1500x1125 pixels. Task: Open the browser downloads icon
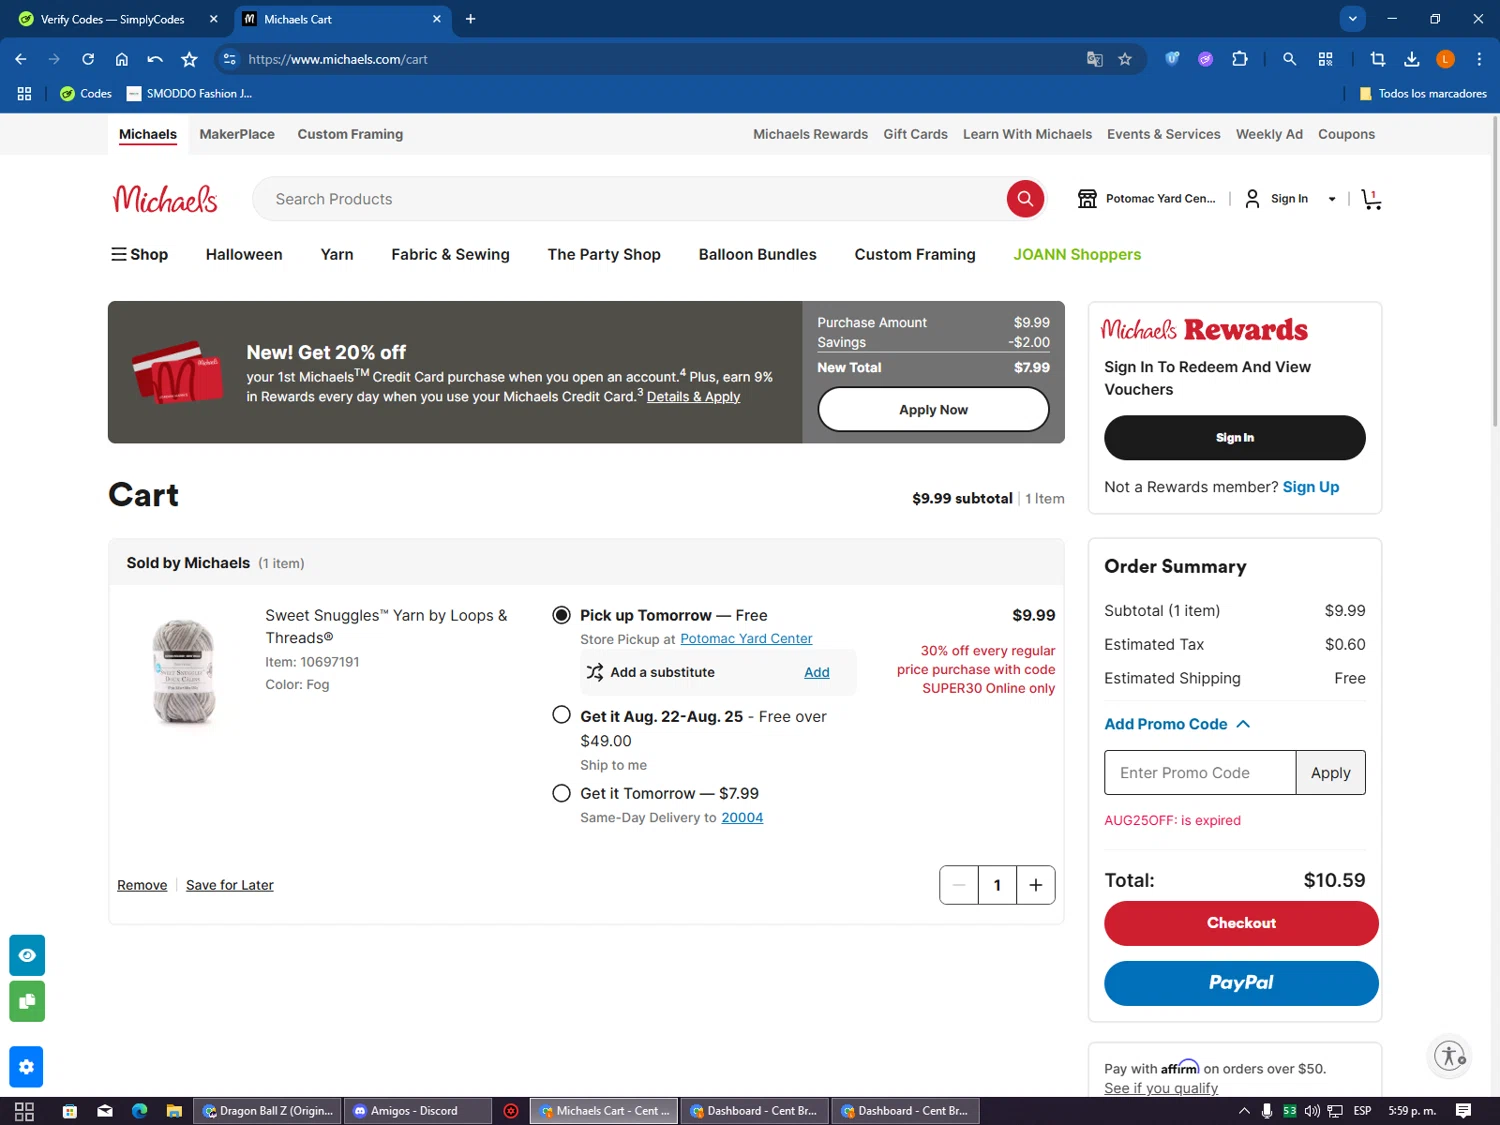1412,59
